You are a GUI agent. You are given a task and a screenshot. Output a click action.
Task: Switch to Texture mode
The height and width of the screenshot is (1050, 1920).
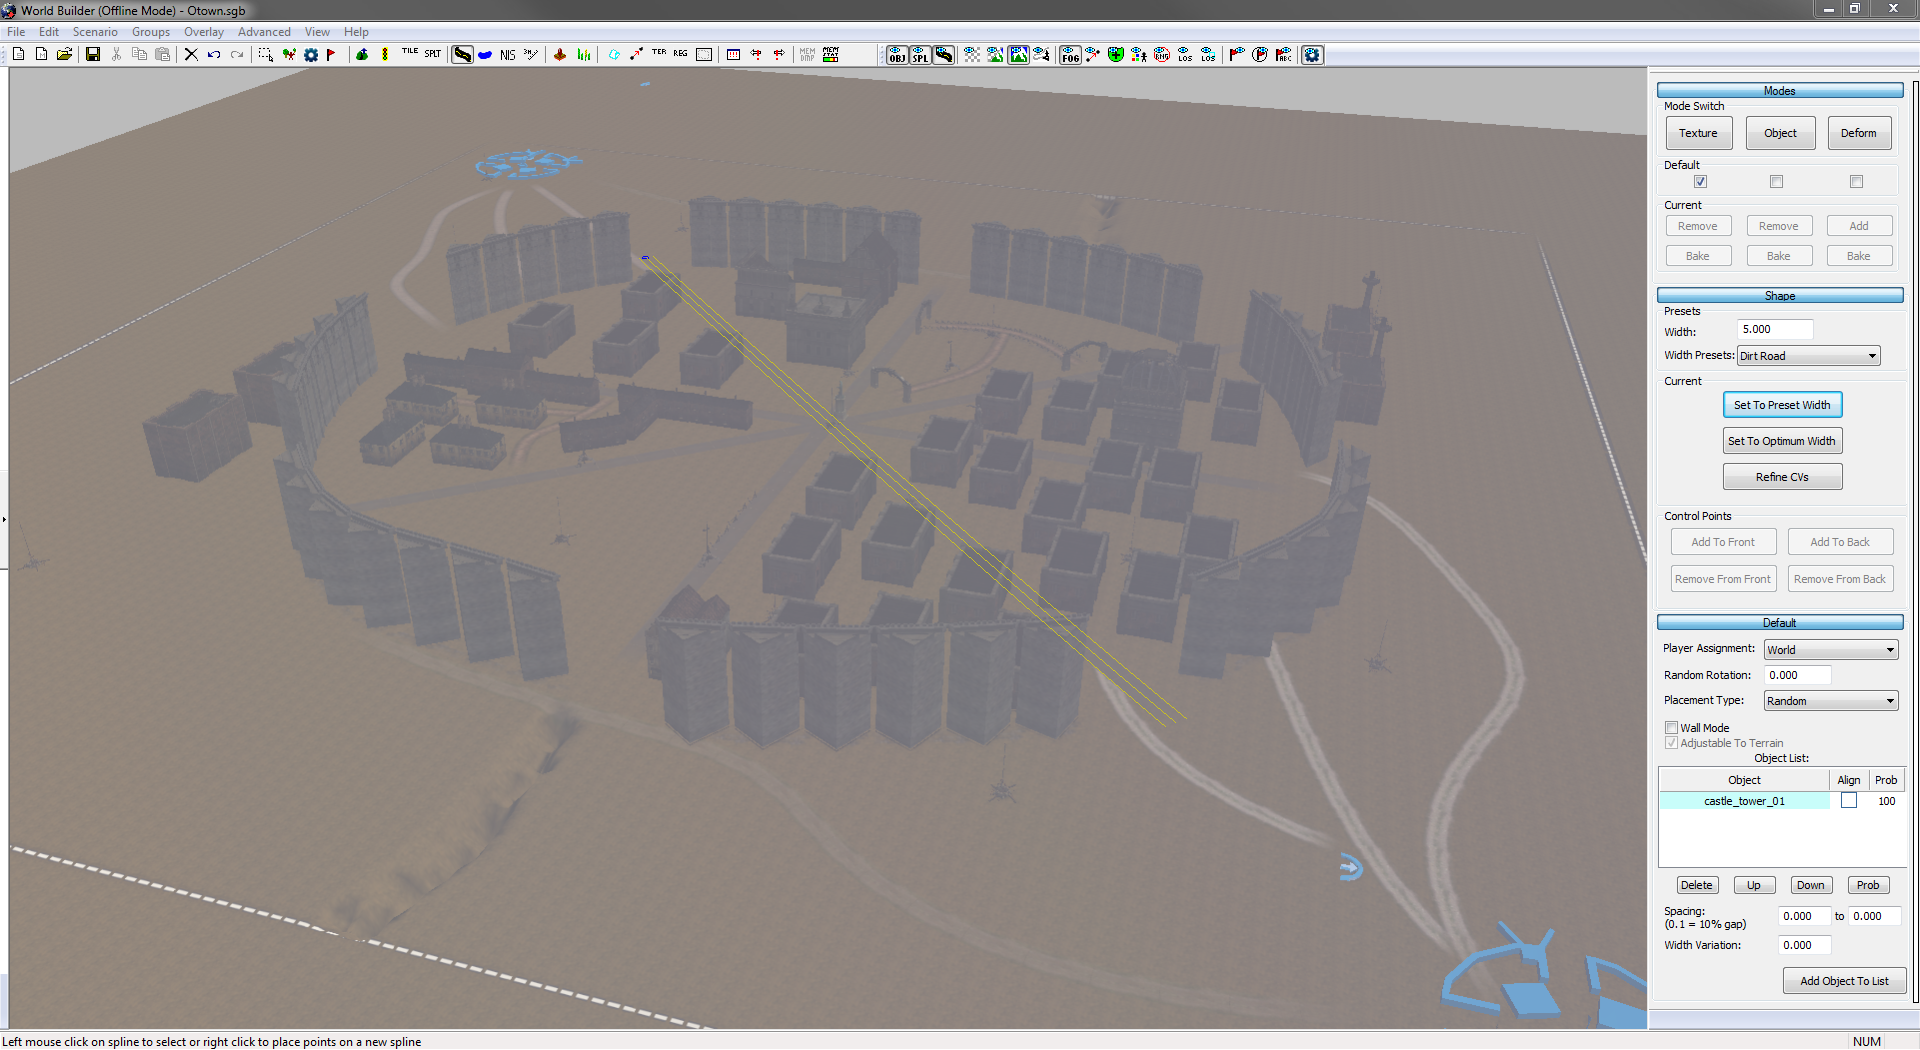[x=1698, y=133]
